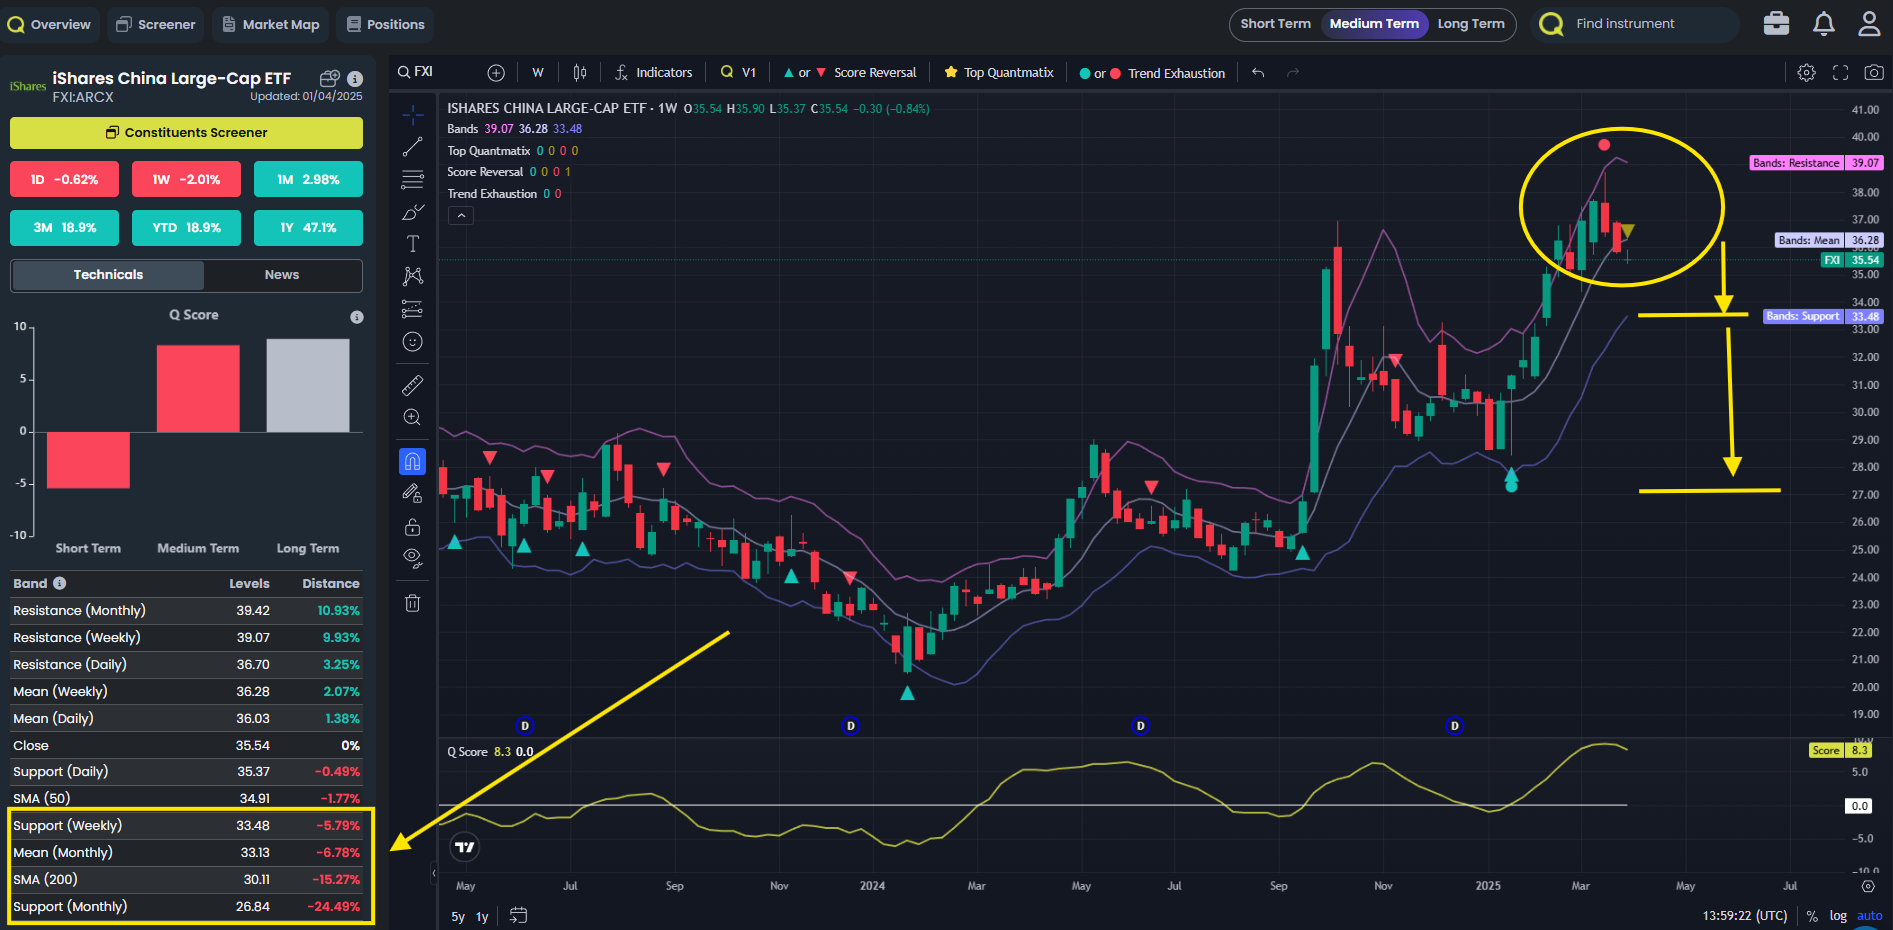Open the prediction and measurement tools
This screenshot has height=930, width=1893.
tap(412, 309)
